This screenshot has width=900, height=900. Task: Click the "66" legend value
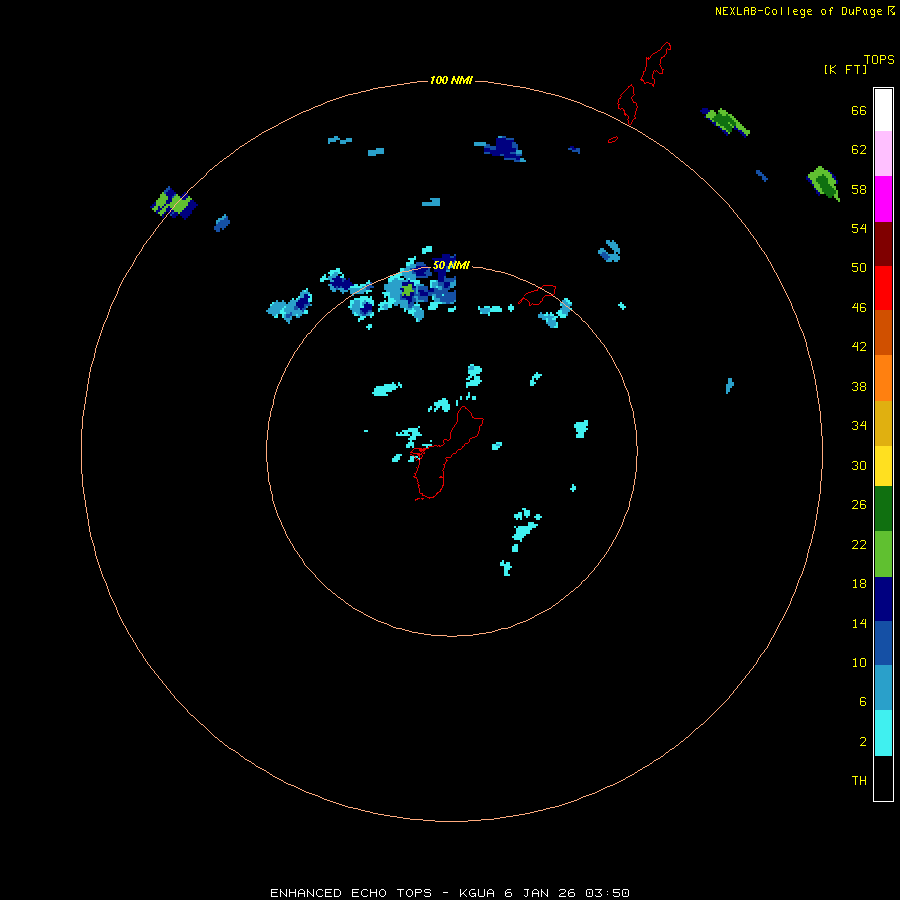859,110
